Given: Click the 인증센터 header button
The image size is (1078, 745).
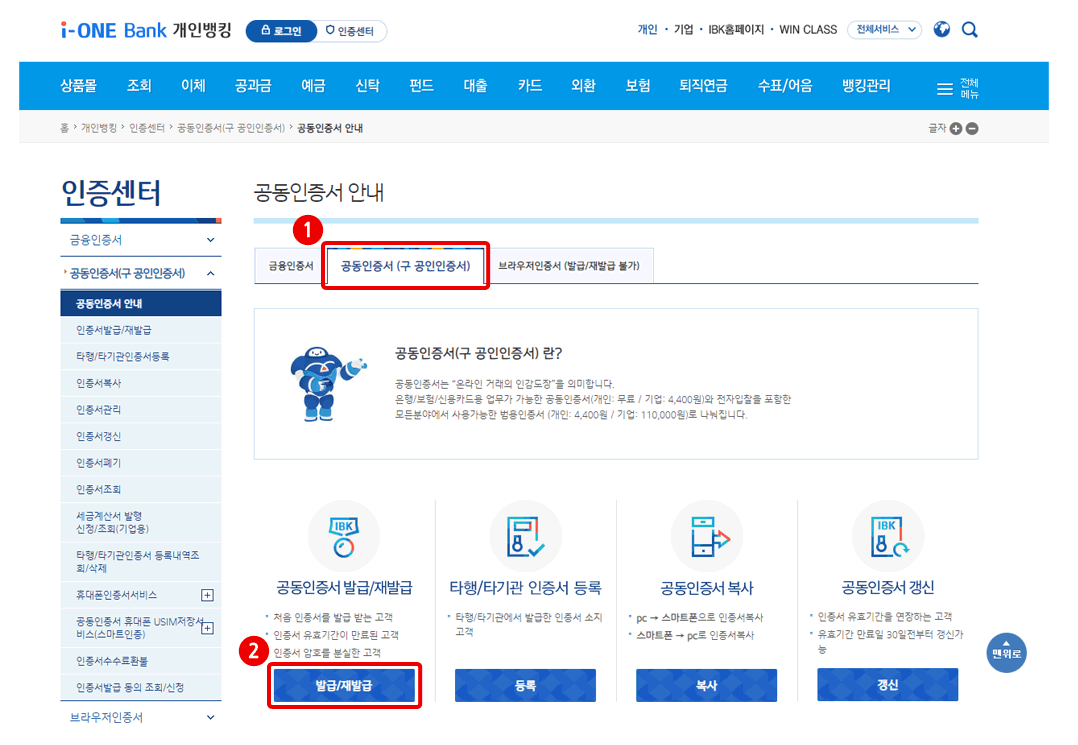Looking at the screenshot, I should pyautogui.click(x=350, y=31).
